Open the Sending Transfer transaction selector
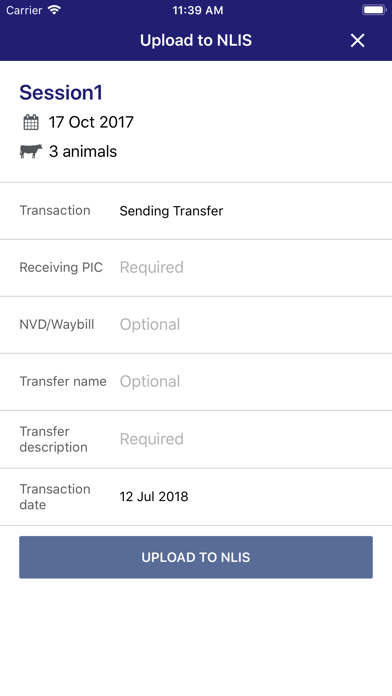392x696 pixels. click(196, 211)
